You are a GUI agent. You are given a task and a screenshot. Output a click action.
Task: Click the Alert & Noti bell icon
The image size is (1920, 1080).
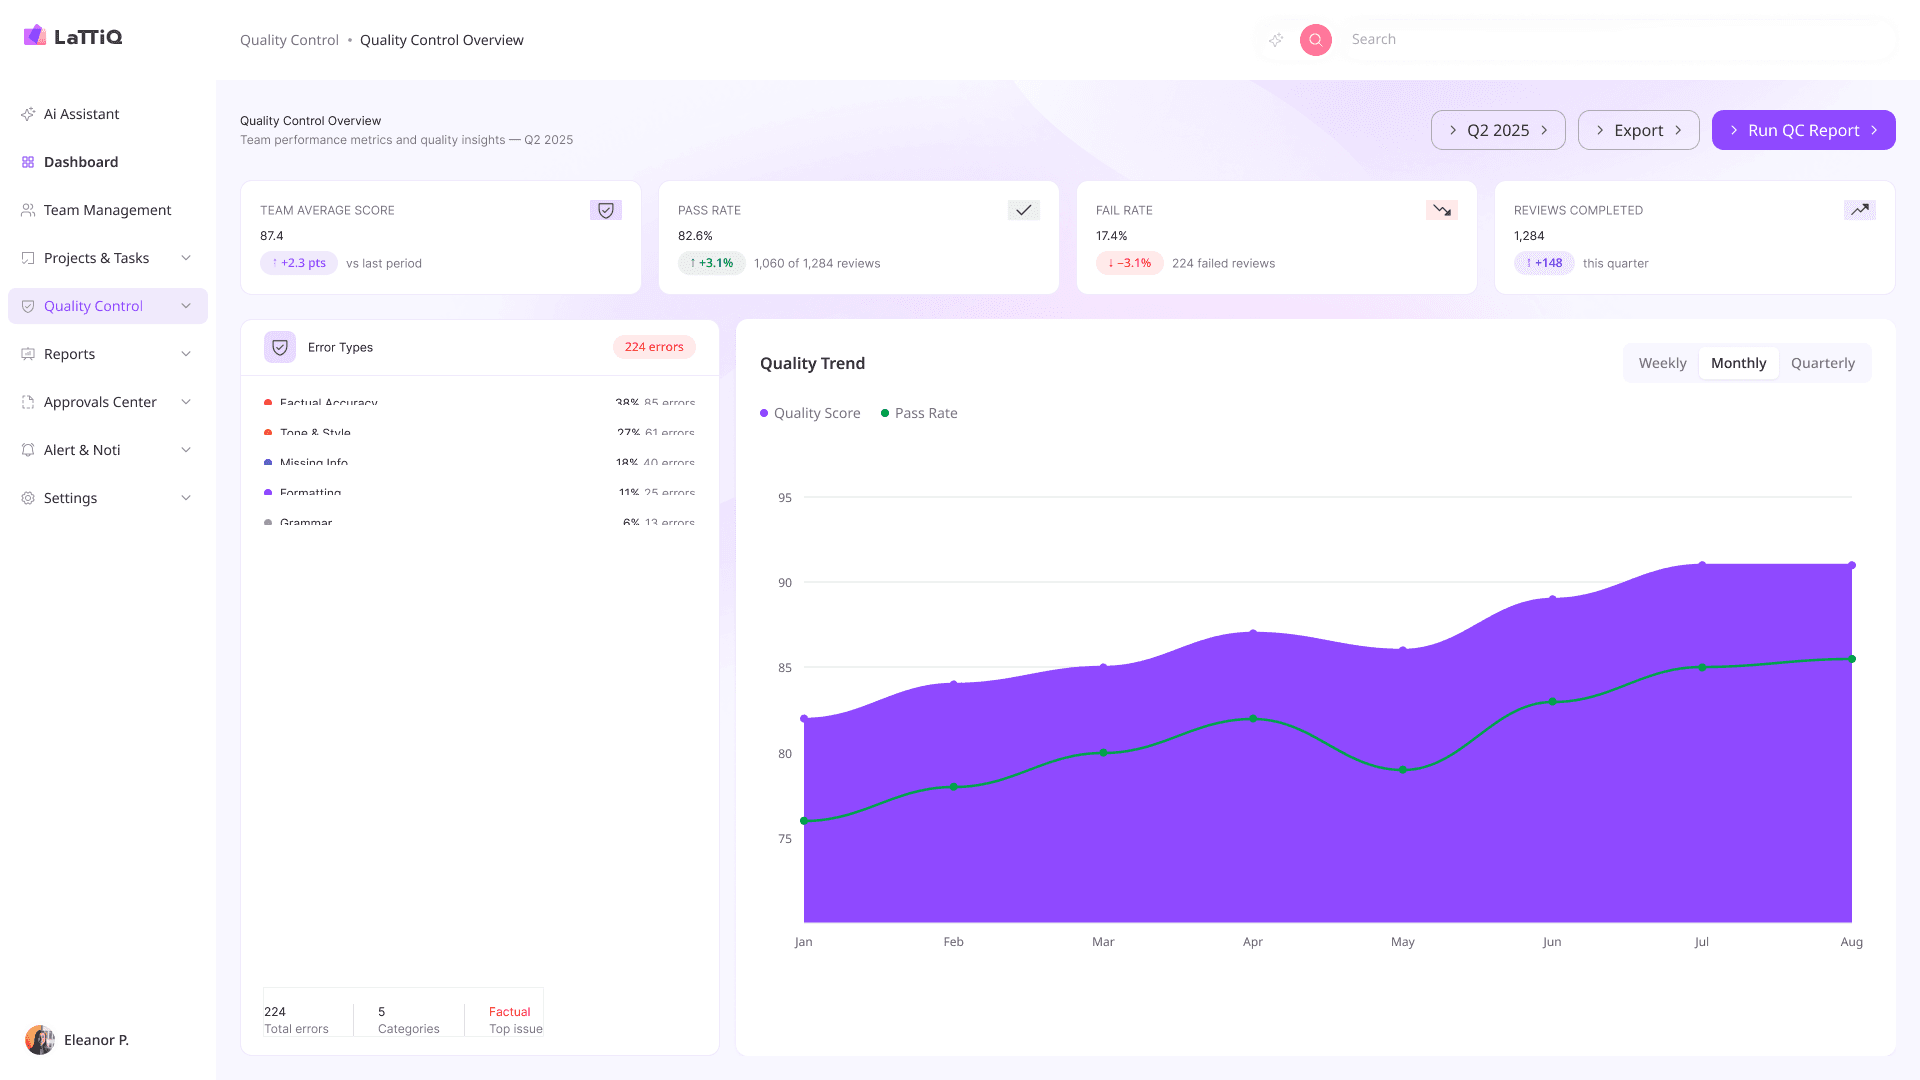pyautogui.click(x=28, y=450)
